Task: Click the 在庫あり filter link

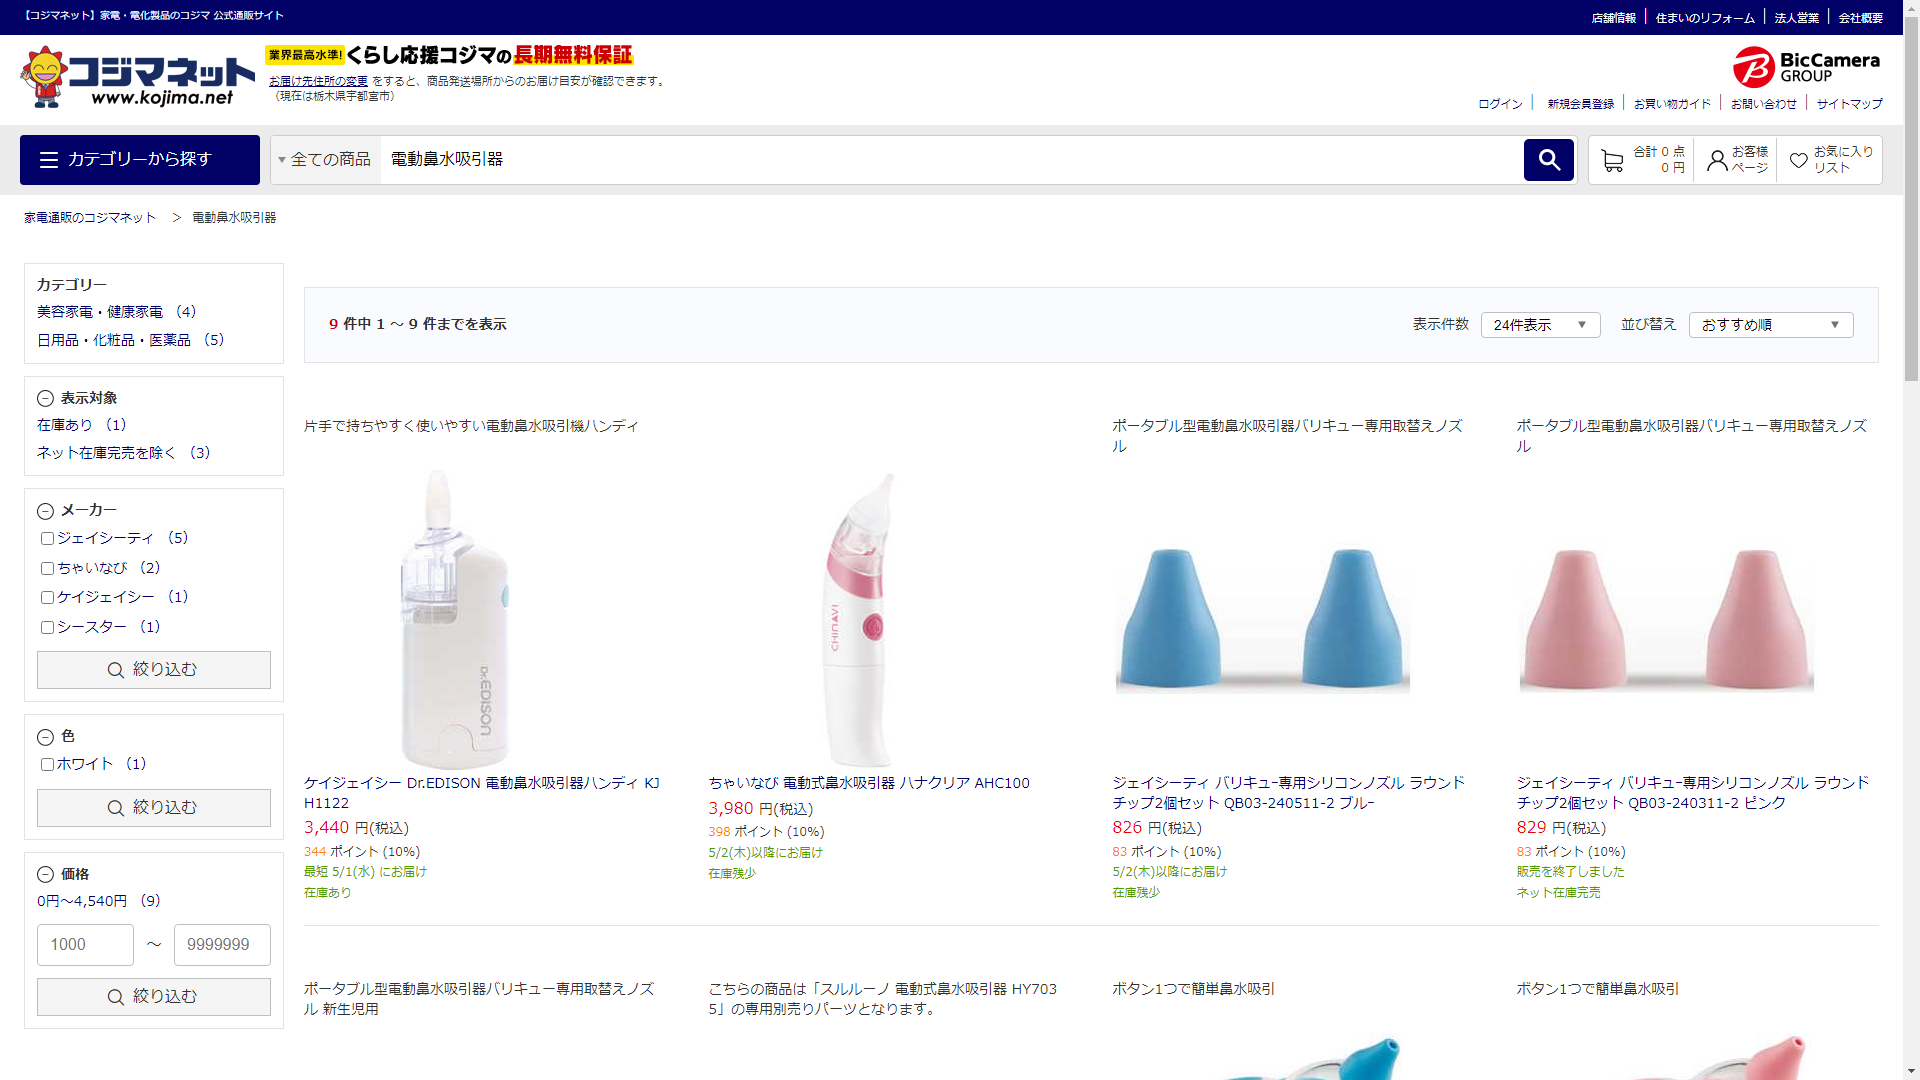Action: click(x=65, y=425)
